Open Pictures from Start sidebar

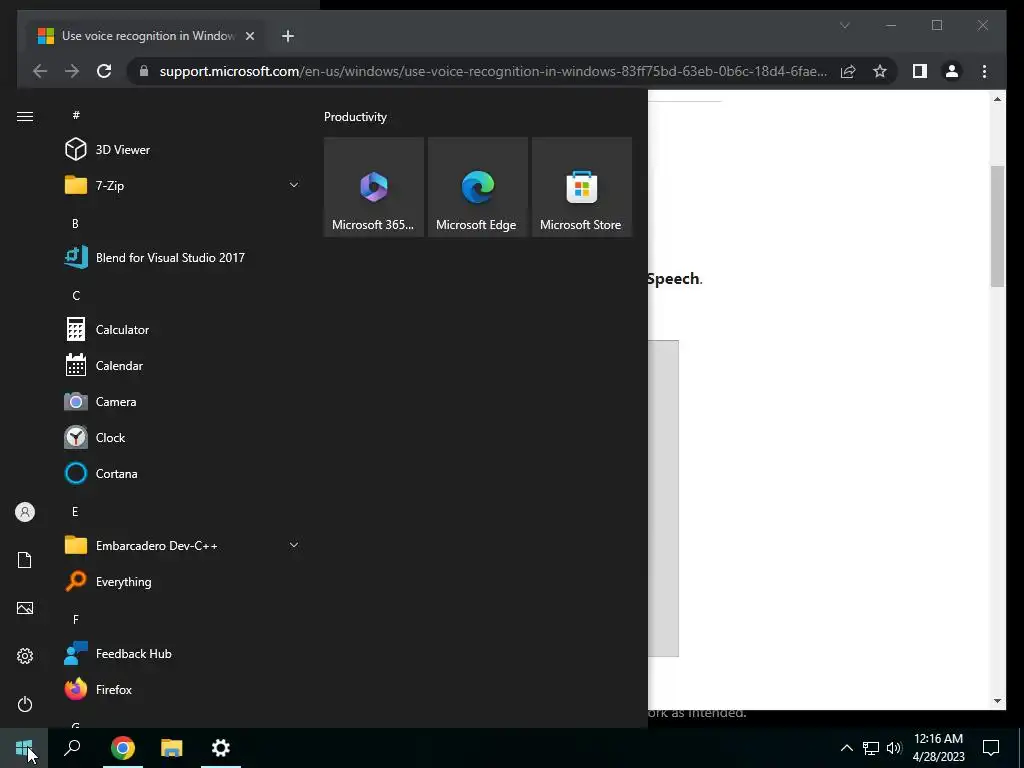point(25,608)
